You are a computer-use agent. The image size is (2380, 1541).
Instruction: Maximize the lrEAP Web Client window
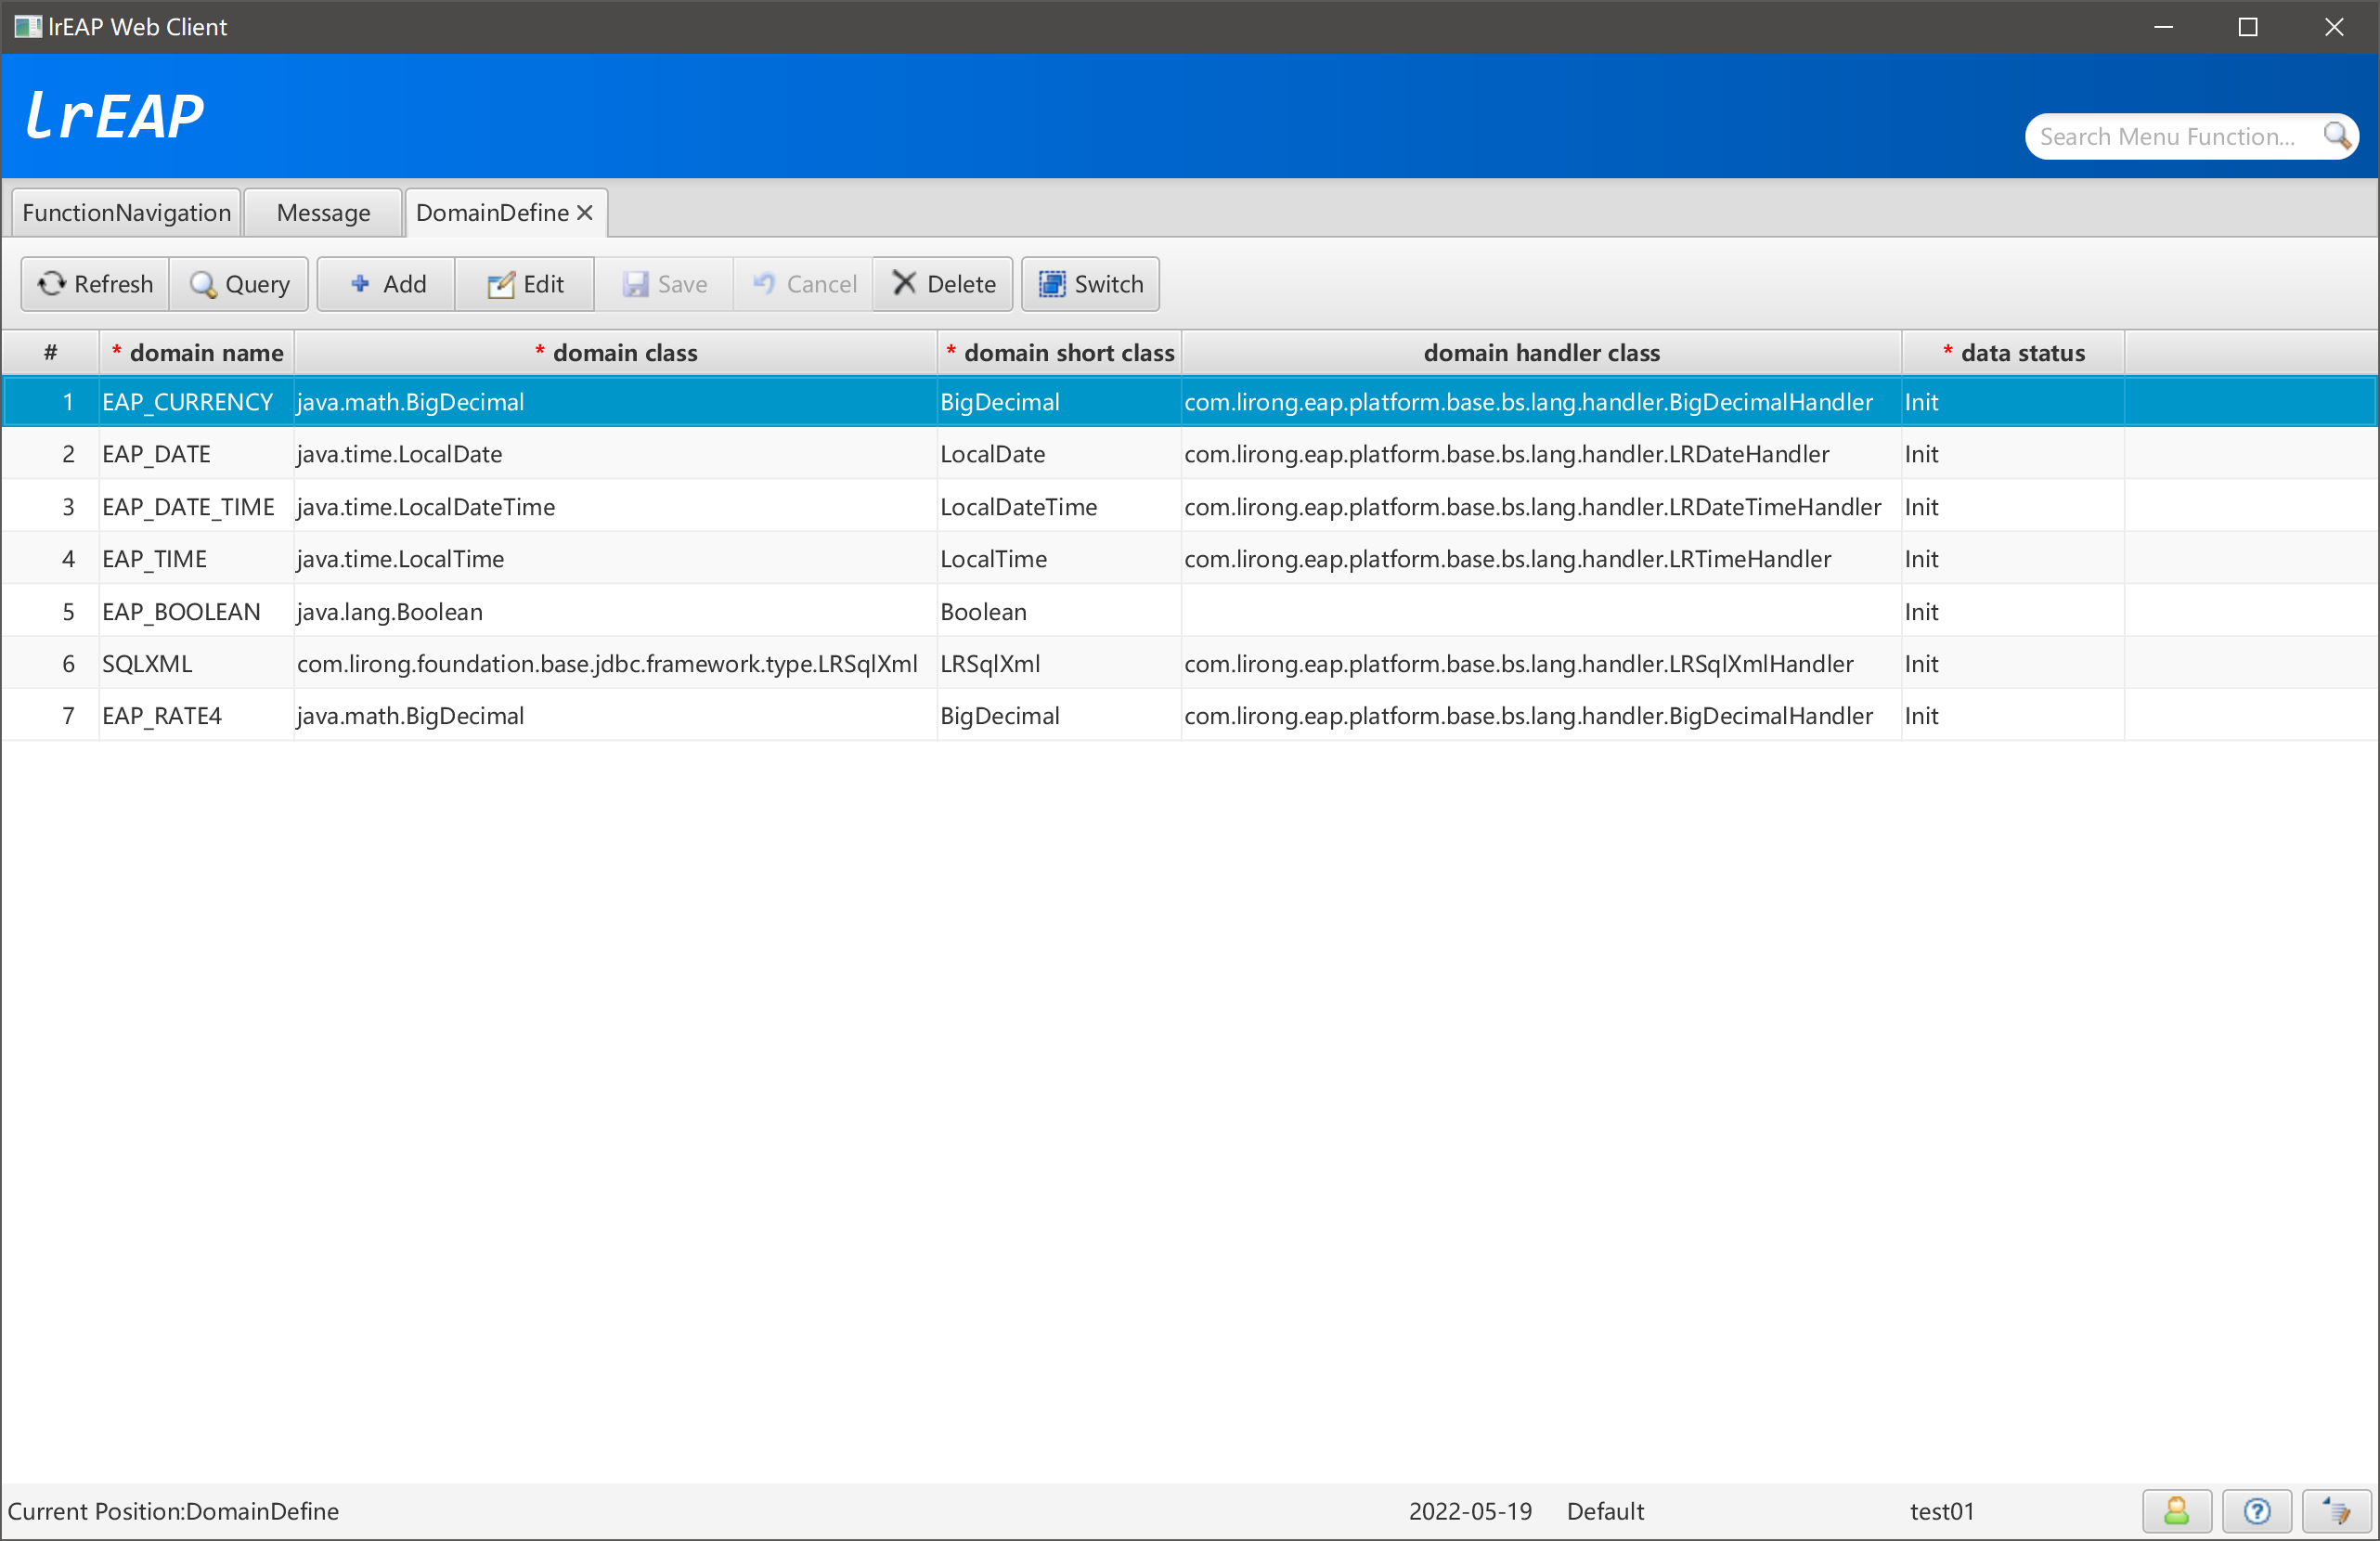coord(2248,27)
